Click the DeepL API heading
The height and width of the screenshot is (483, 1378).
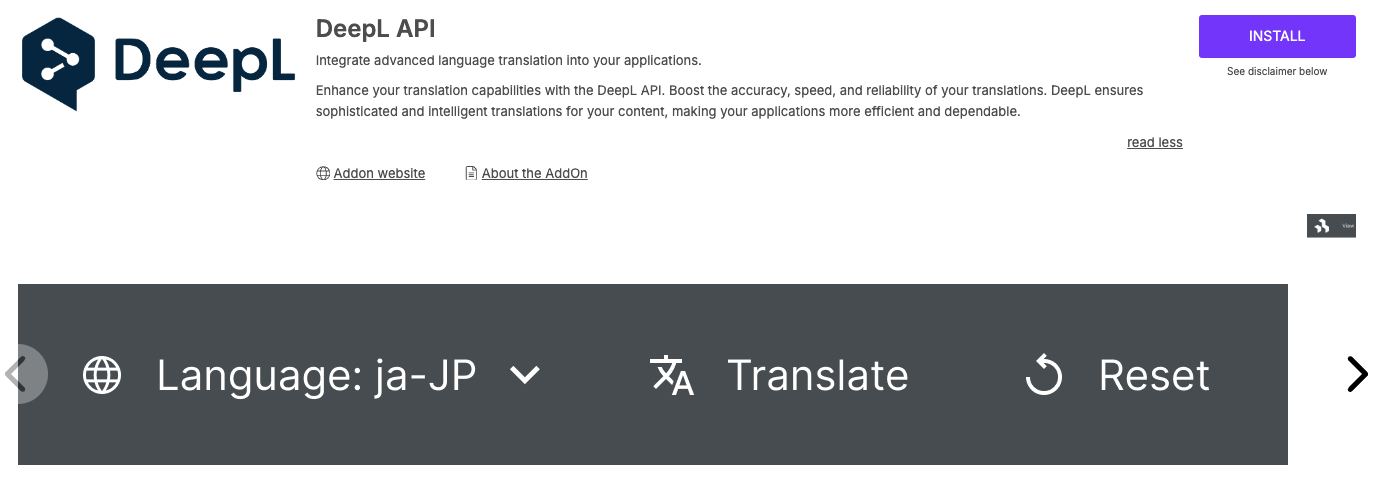[375, 28]
